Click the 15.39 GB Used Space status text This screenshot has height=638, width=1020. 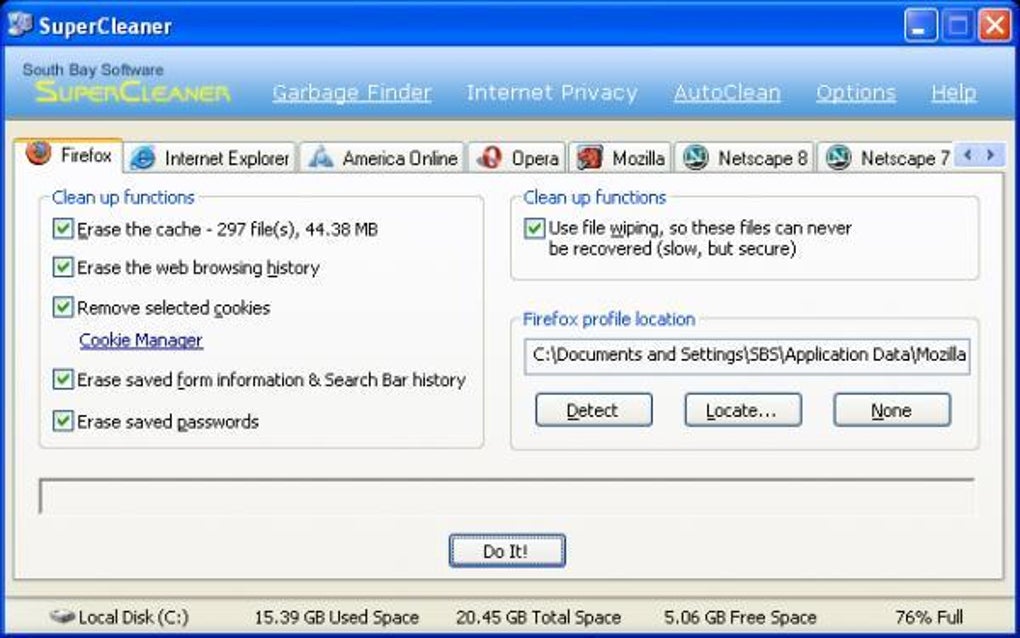(336, 617)
